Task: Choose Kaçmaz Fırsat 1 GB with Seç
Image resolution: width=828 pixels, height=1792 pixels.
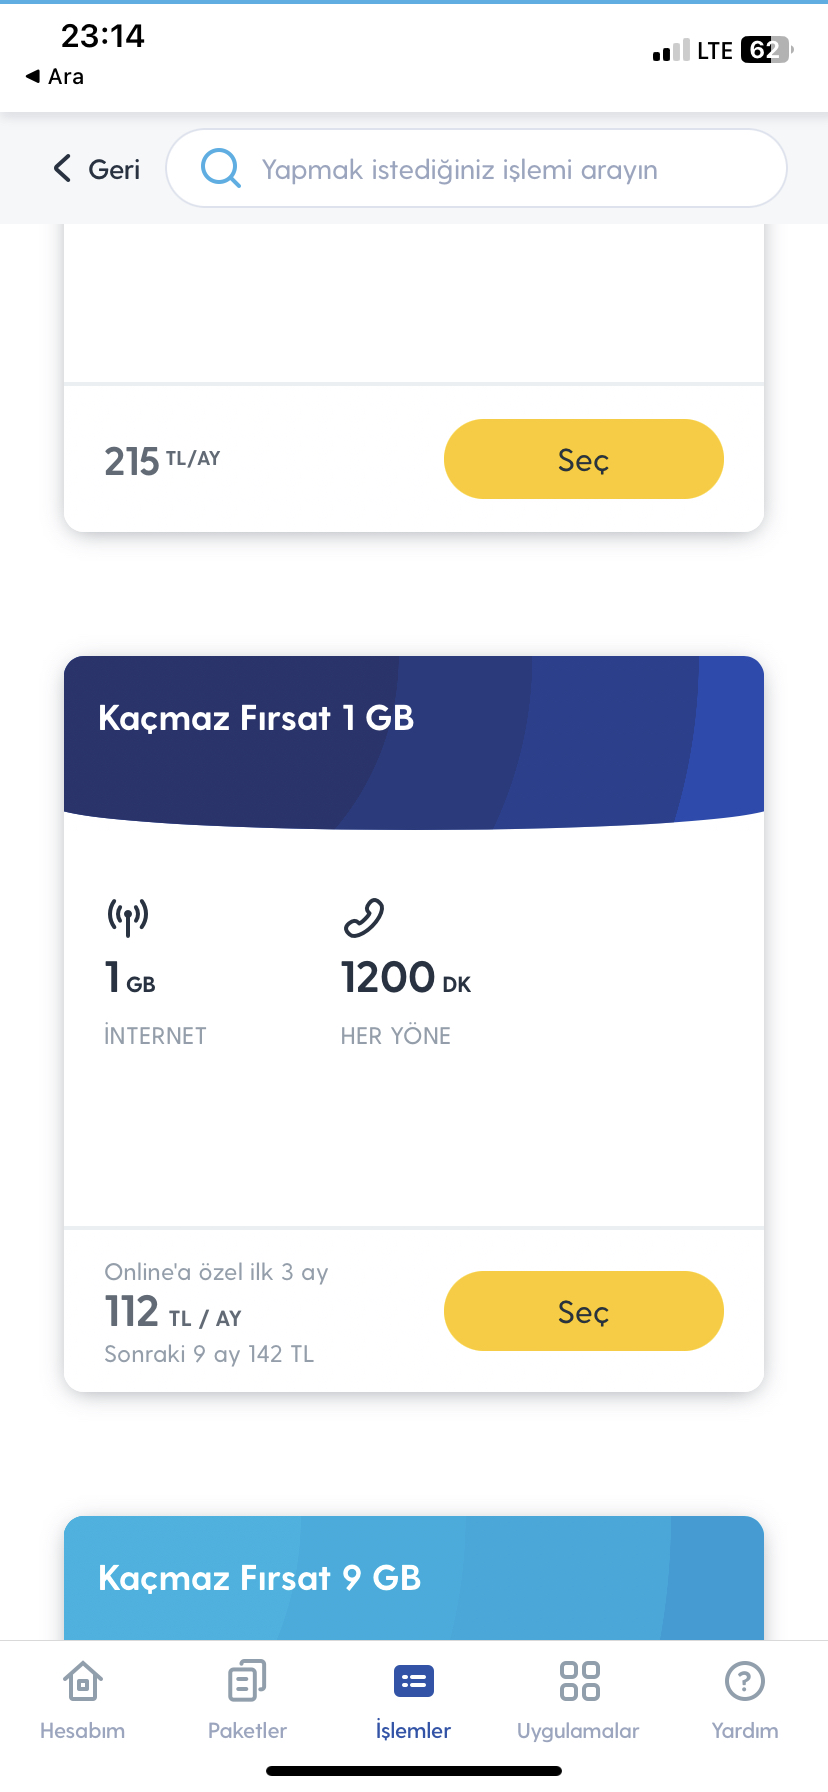Action: click(583, 1311)
